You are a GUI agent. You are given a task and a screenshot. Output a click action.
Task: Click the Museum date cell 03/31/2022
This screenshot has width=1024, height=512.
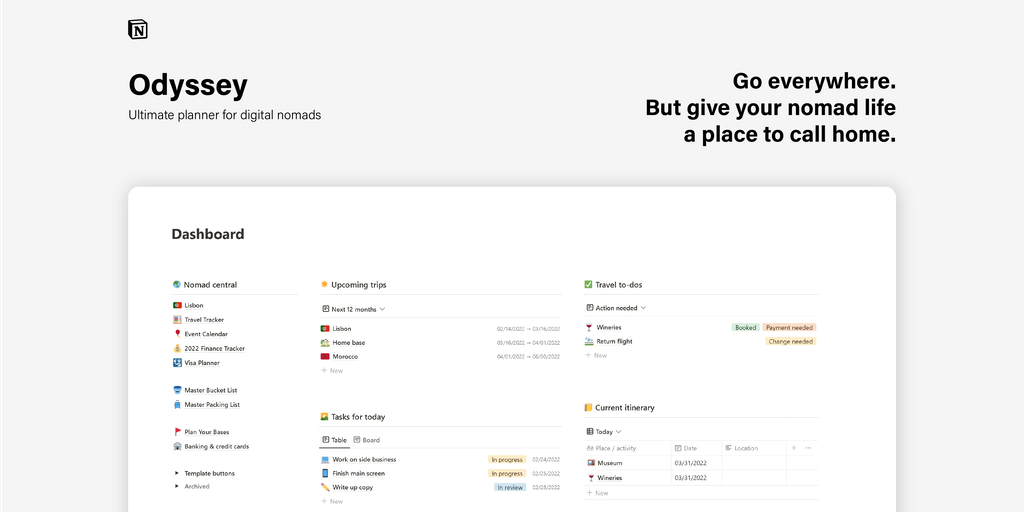tap(690, 463)
